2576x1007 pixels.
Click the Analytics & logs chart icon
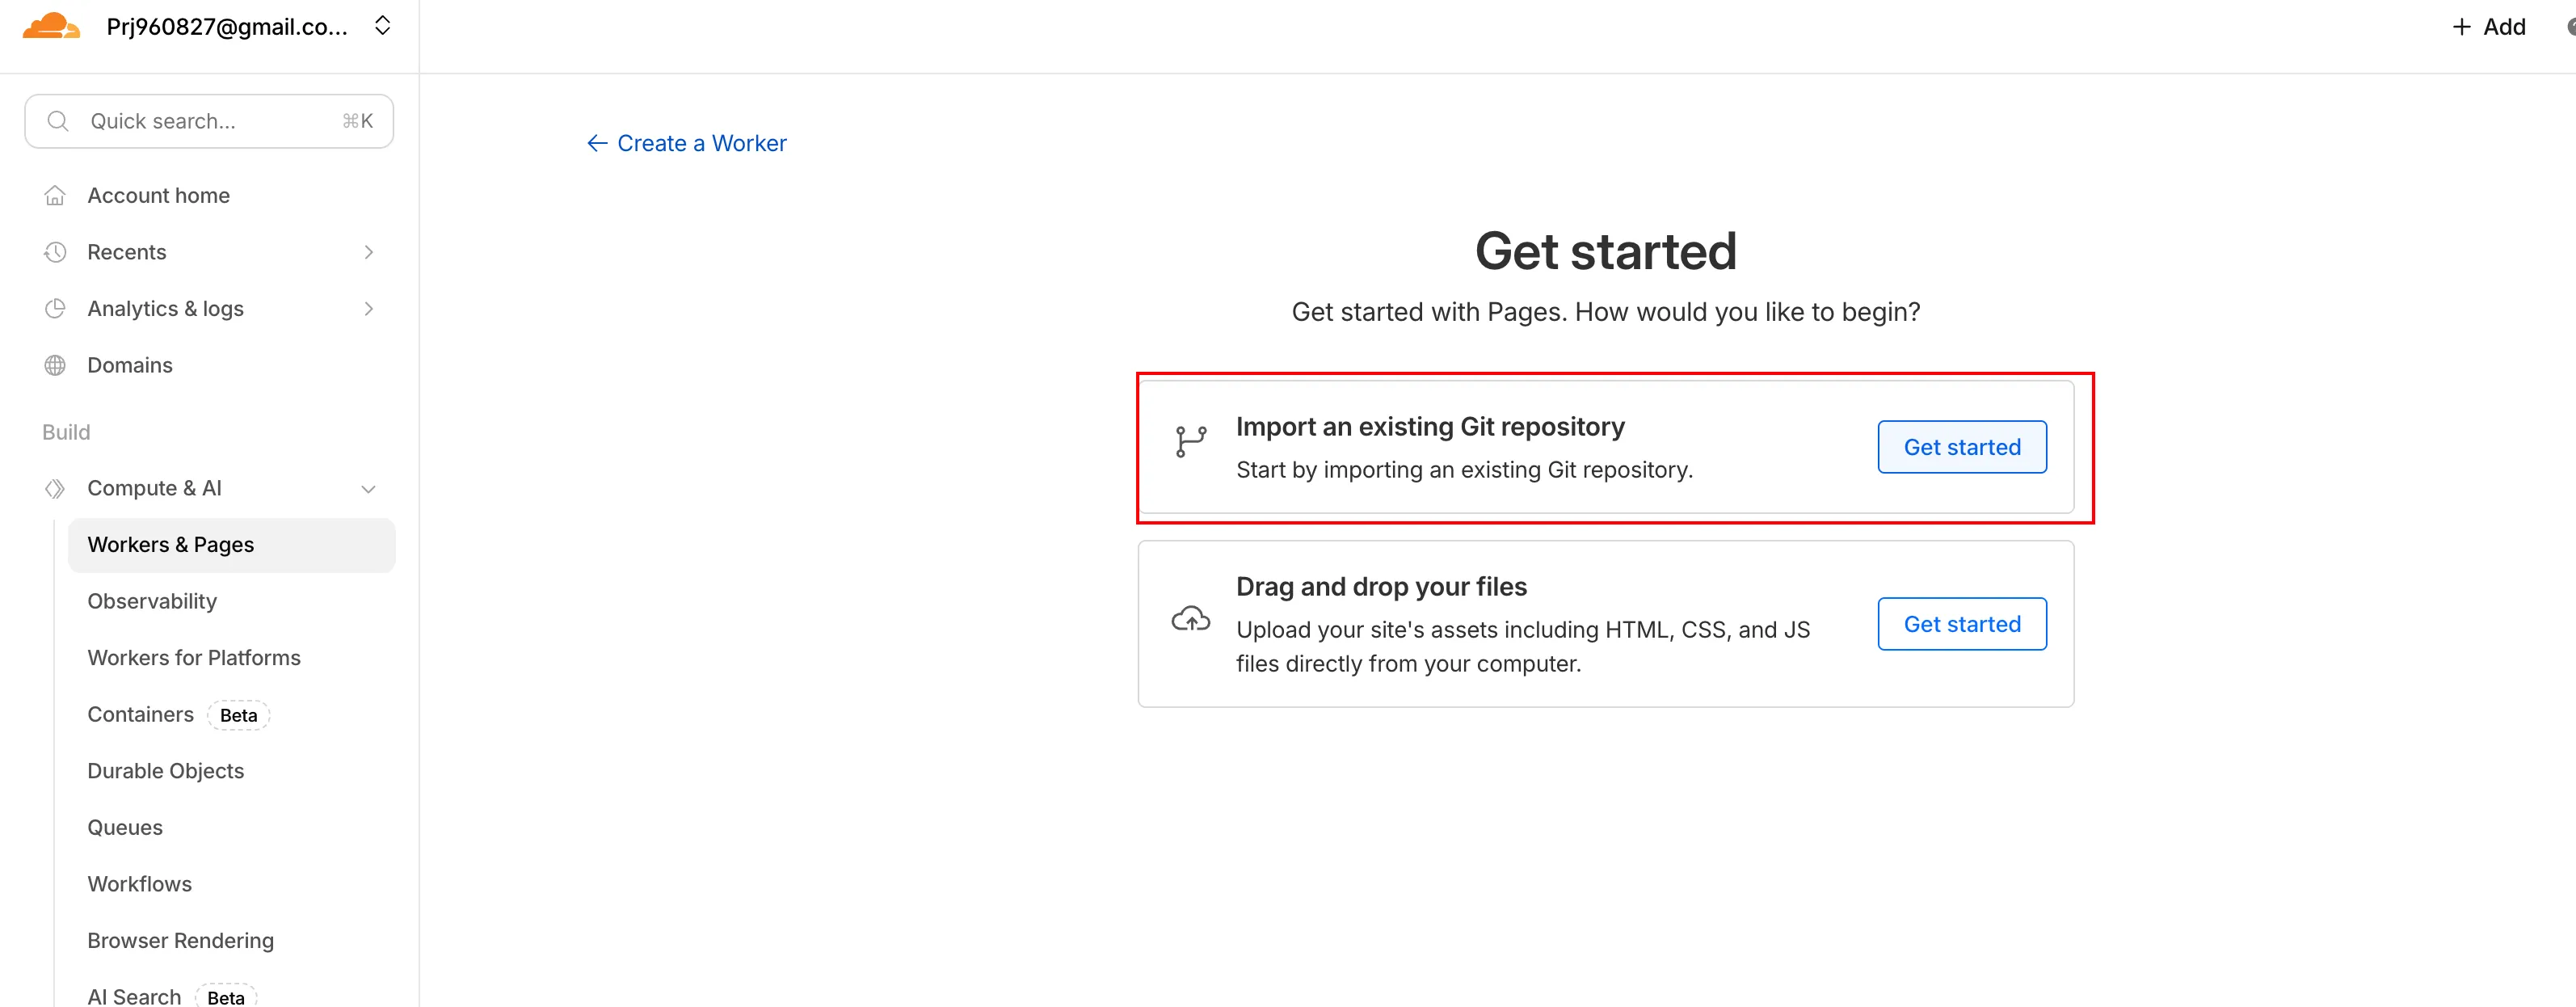click(x=55, y=309)
